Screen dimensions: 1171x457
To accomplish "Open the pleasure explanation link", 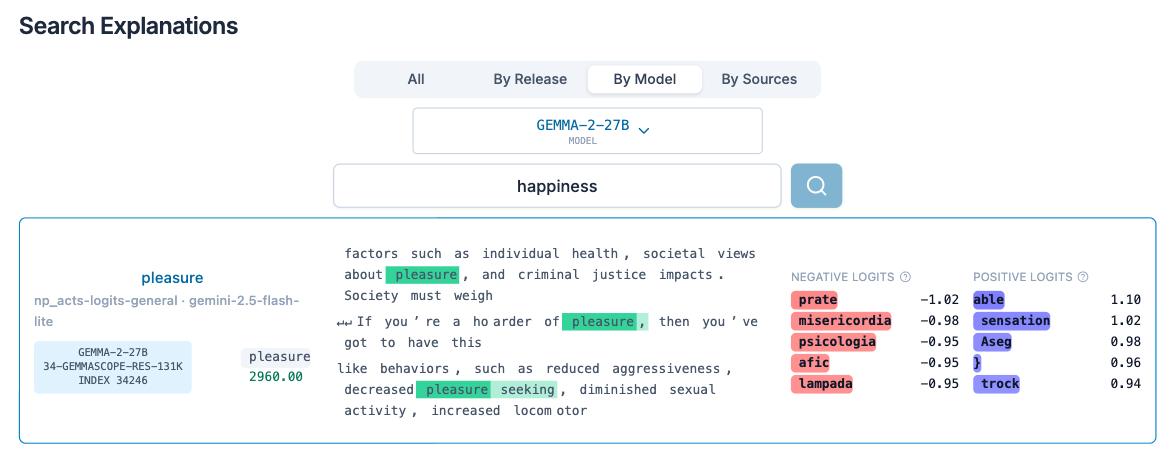I will (x=172, y=278).
